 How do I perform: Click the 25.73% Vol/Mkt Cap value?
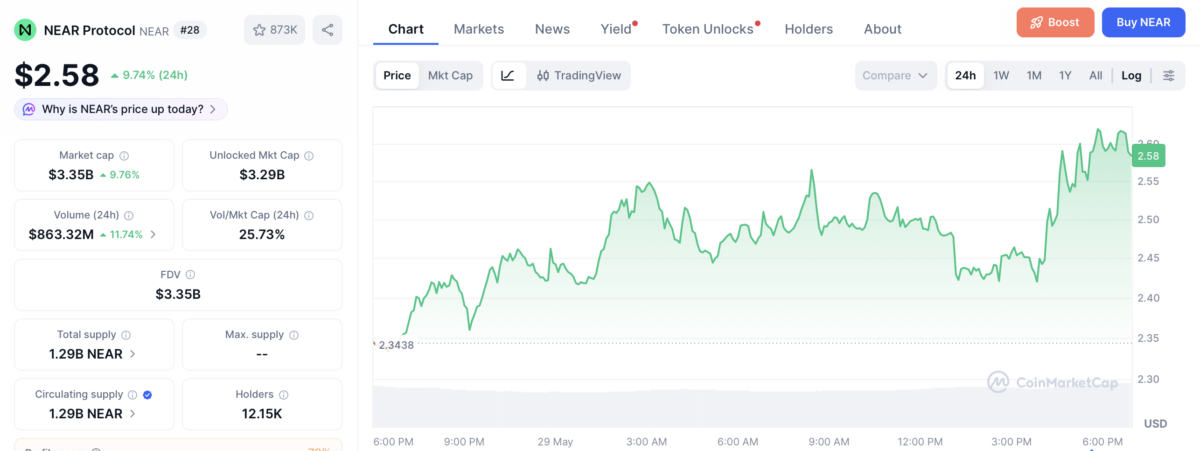click(262, 235)
